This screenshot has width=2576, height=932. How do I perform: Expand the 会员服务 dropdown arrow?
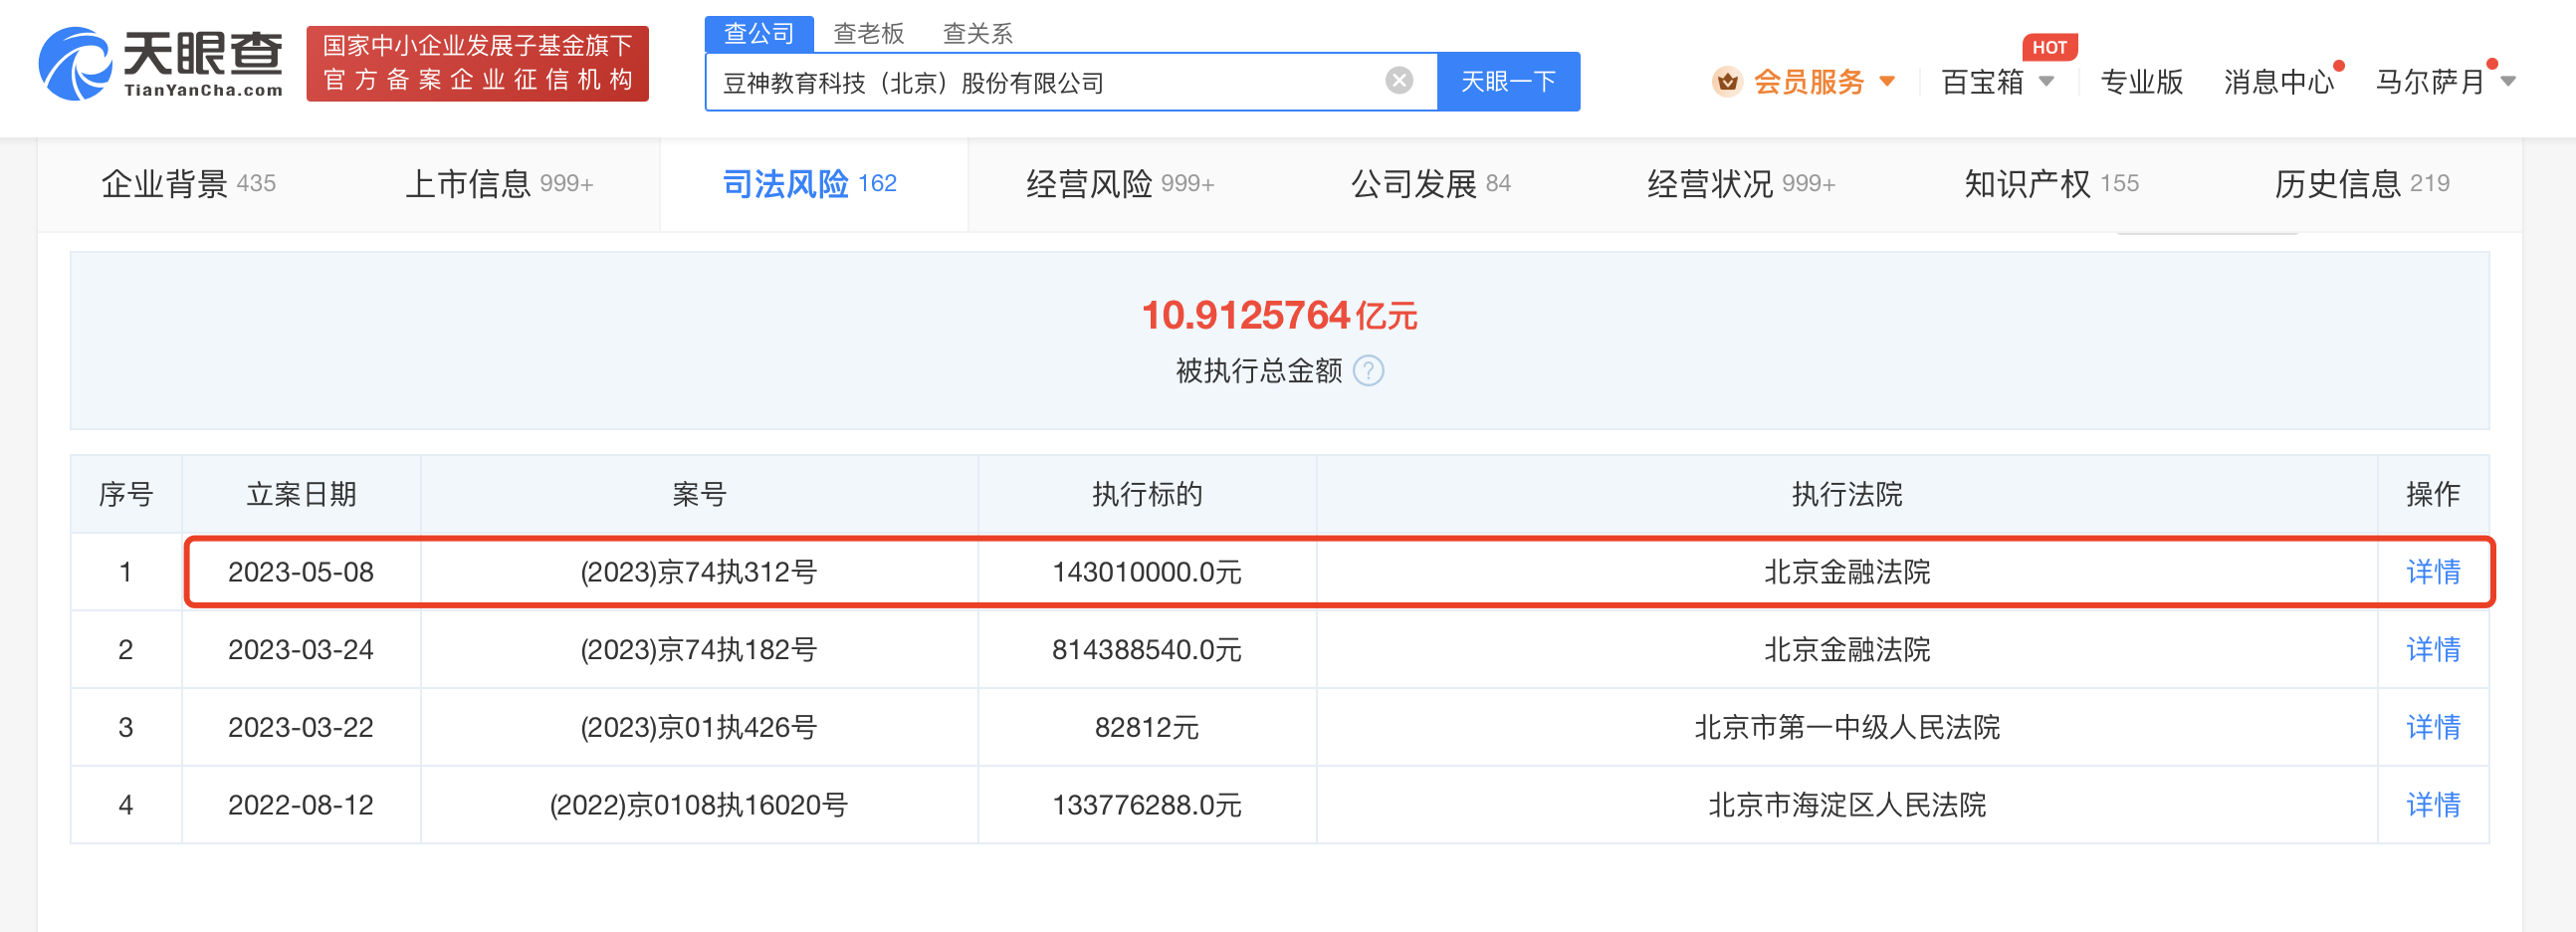tap(1887, 82)
